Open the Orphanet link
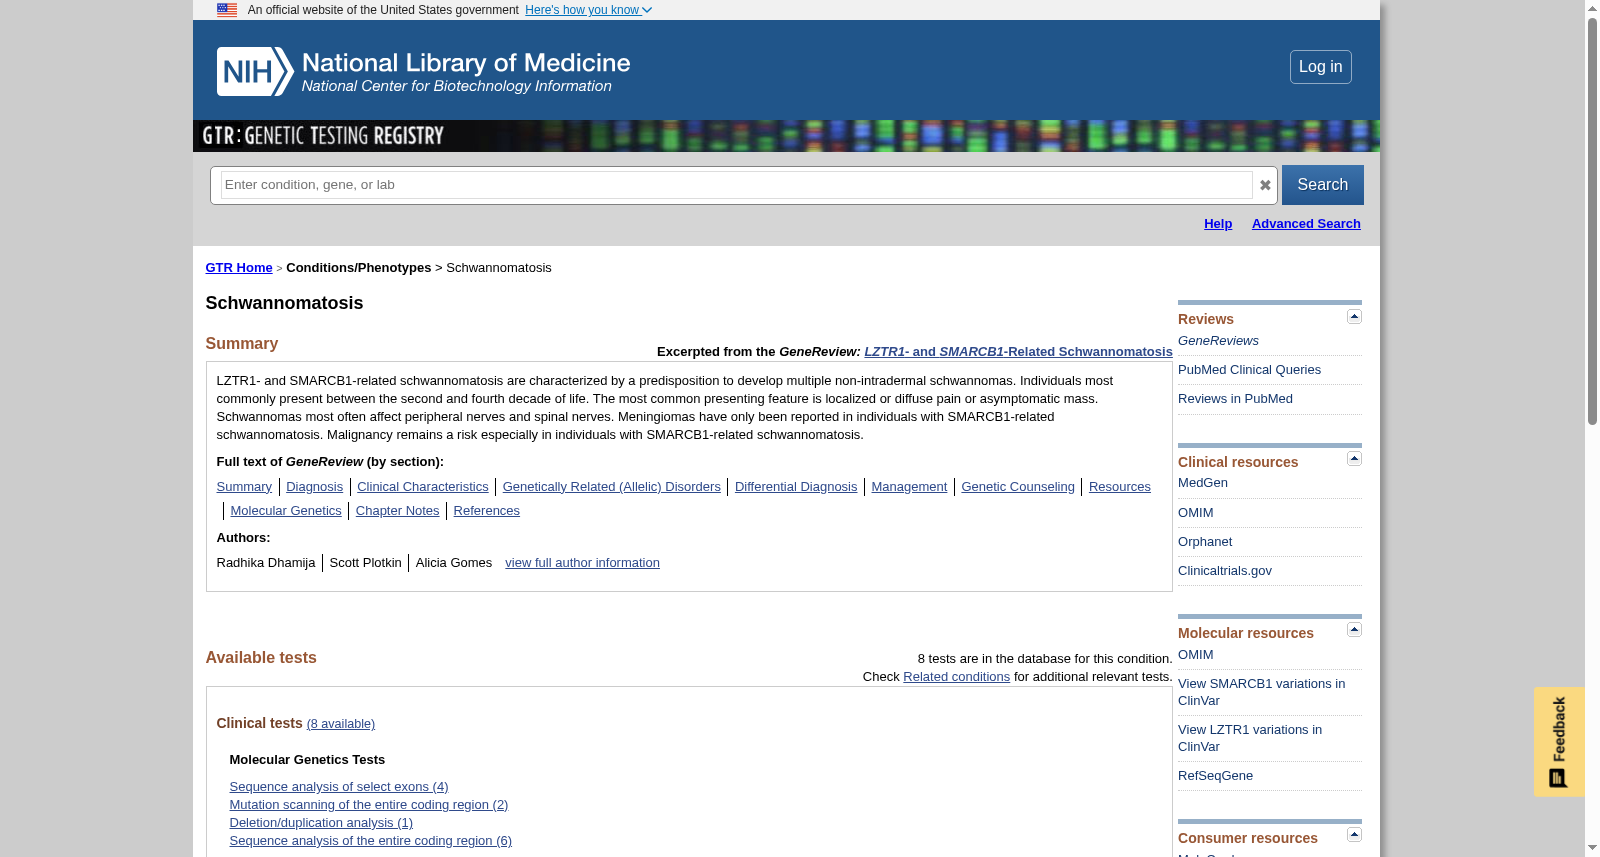 (1205, 542)
